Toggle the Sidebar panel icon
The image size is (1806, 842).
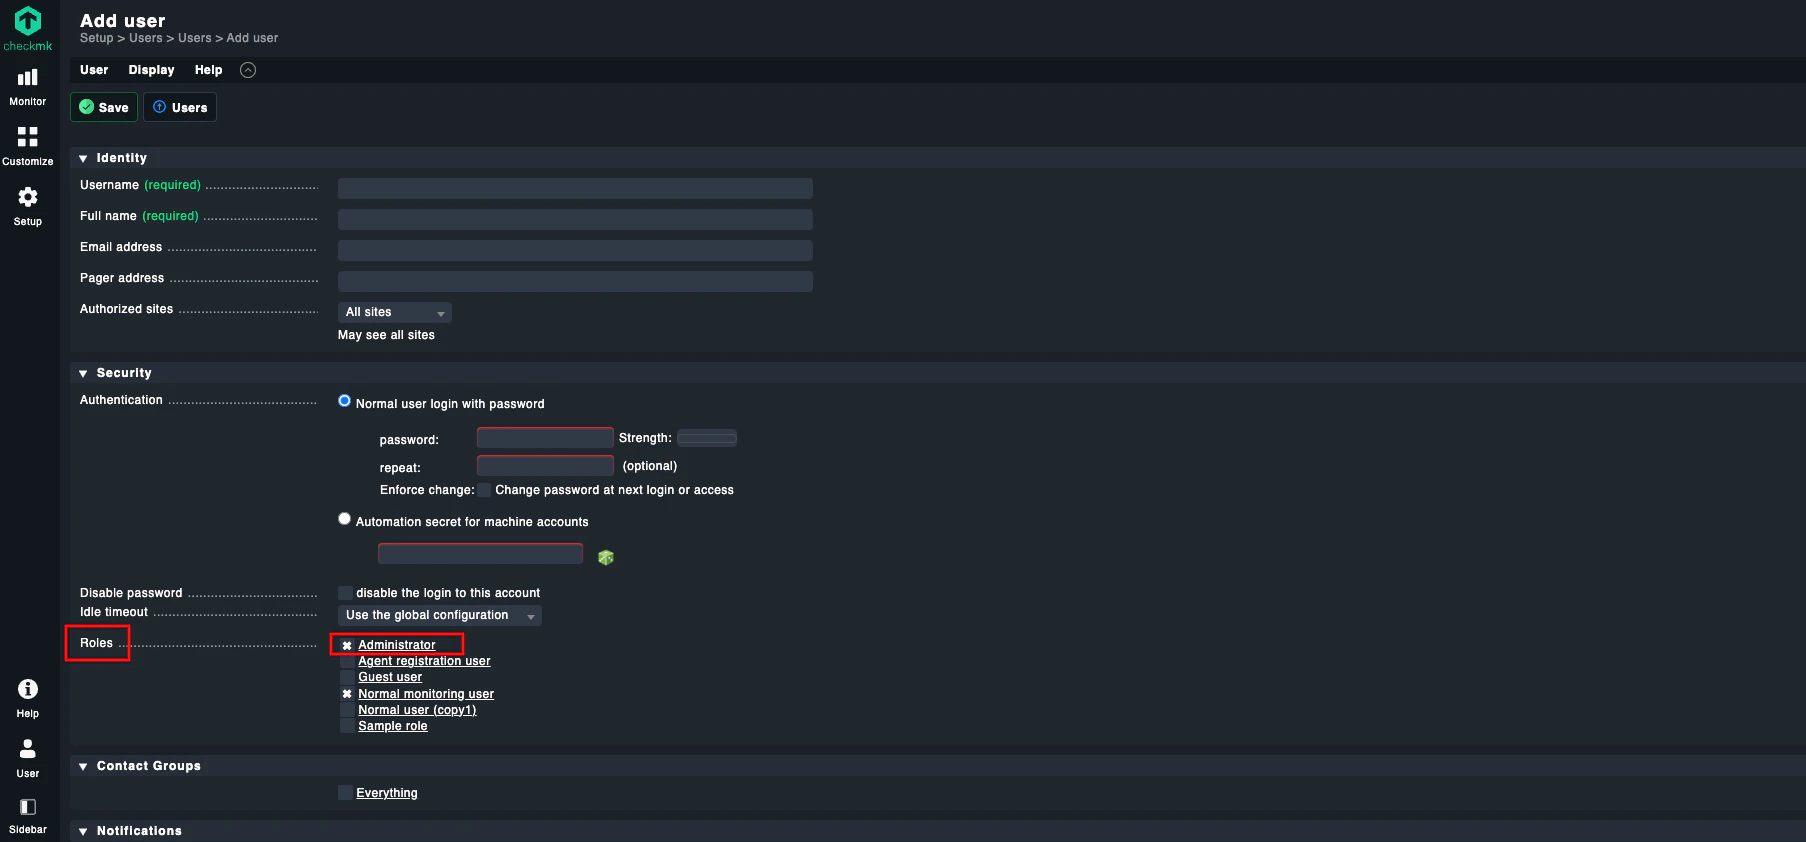28,807
